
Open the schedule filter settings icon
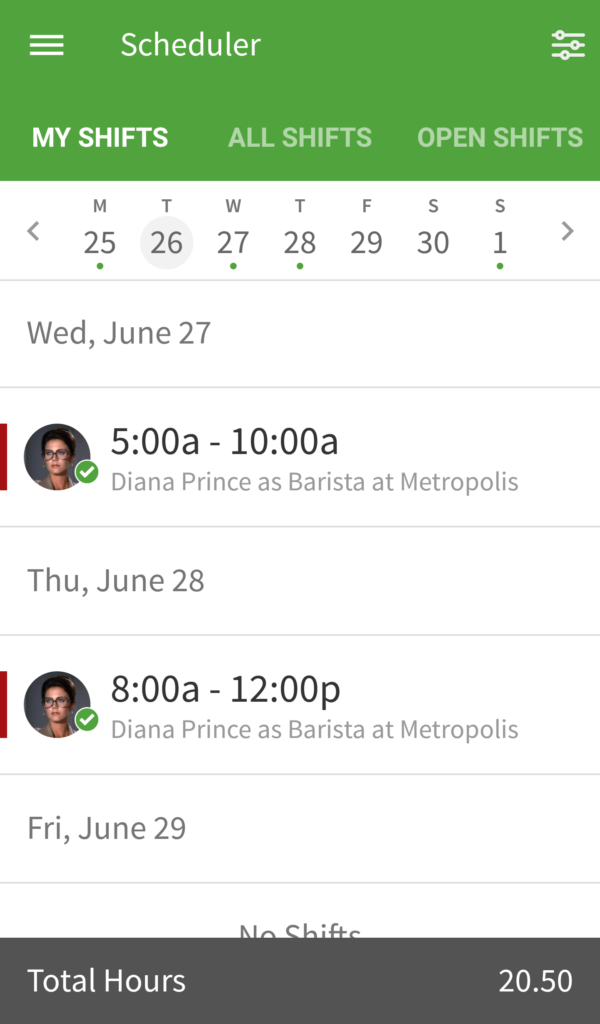pos(568,44)
